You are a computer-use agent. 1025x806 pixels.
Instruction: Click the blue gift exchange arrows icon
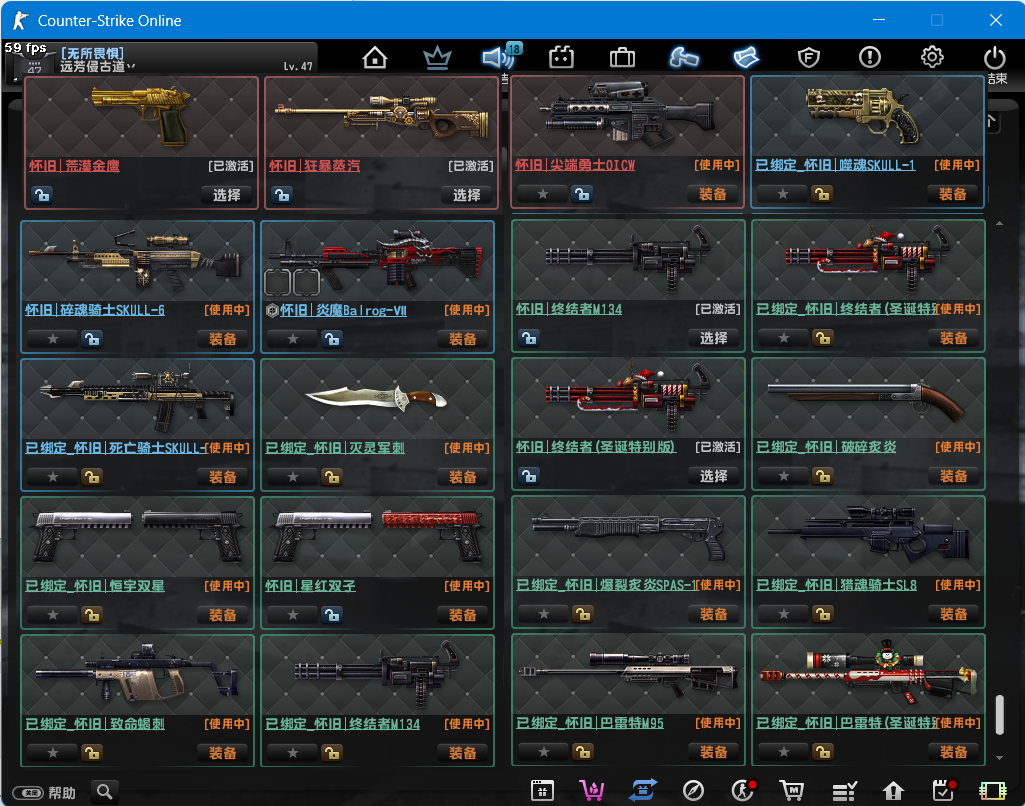643,791
